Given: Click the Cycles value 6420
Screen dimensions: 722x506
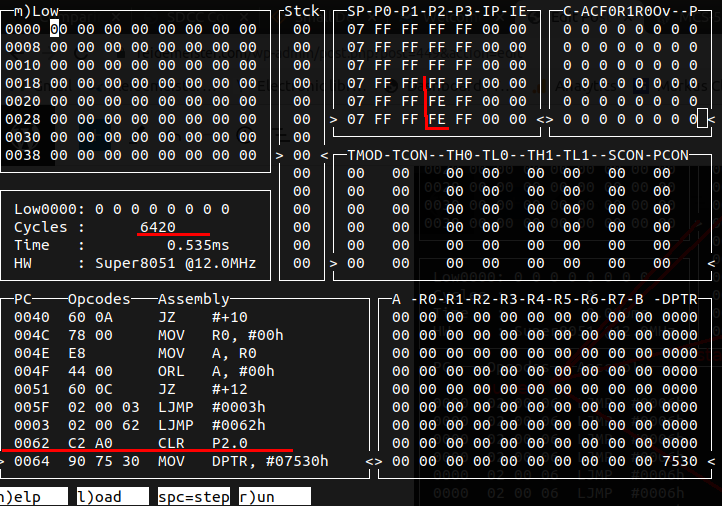Looking at the screenshot, I should pos(158,227).
